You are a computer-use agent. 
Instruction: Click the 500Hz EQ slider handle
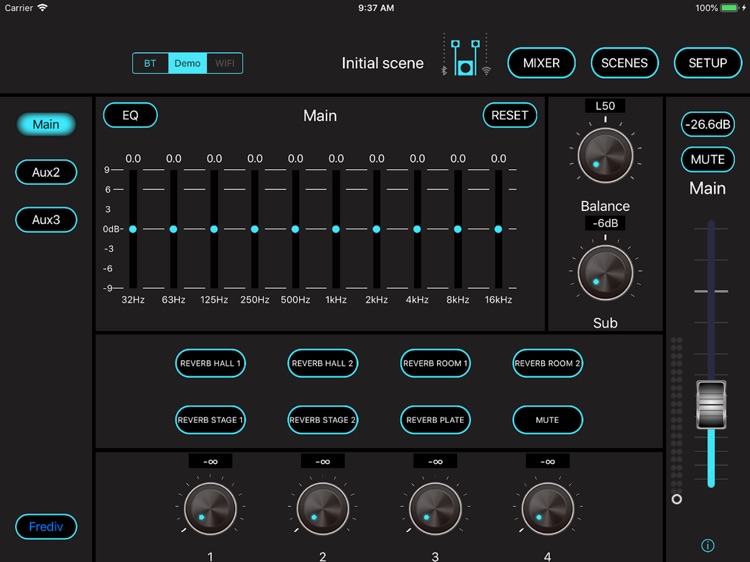[295, 229]
